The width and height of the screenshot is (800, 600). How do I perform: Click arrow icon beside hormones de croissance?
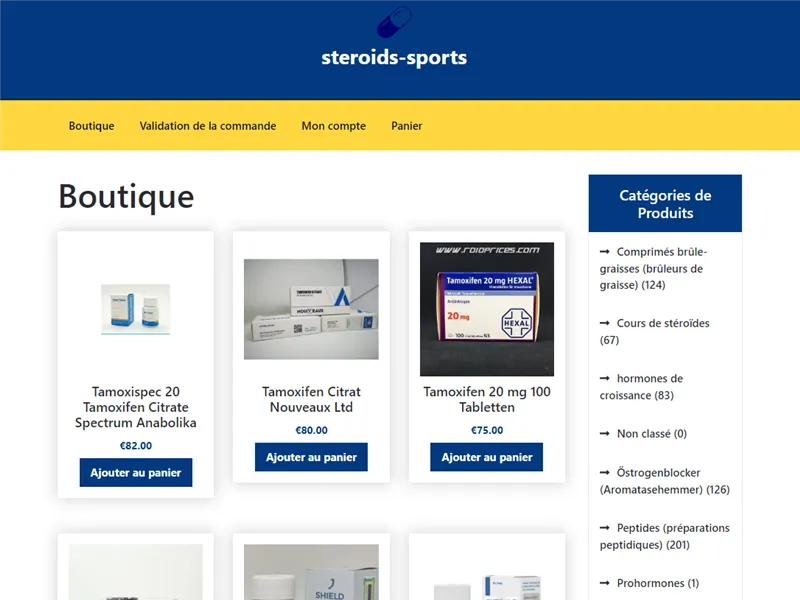pos(604,378)
